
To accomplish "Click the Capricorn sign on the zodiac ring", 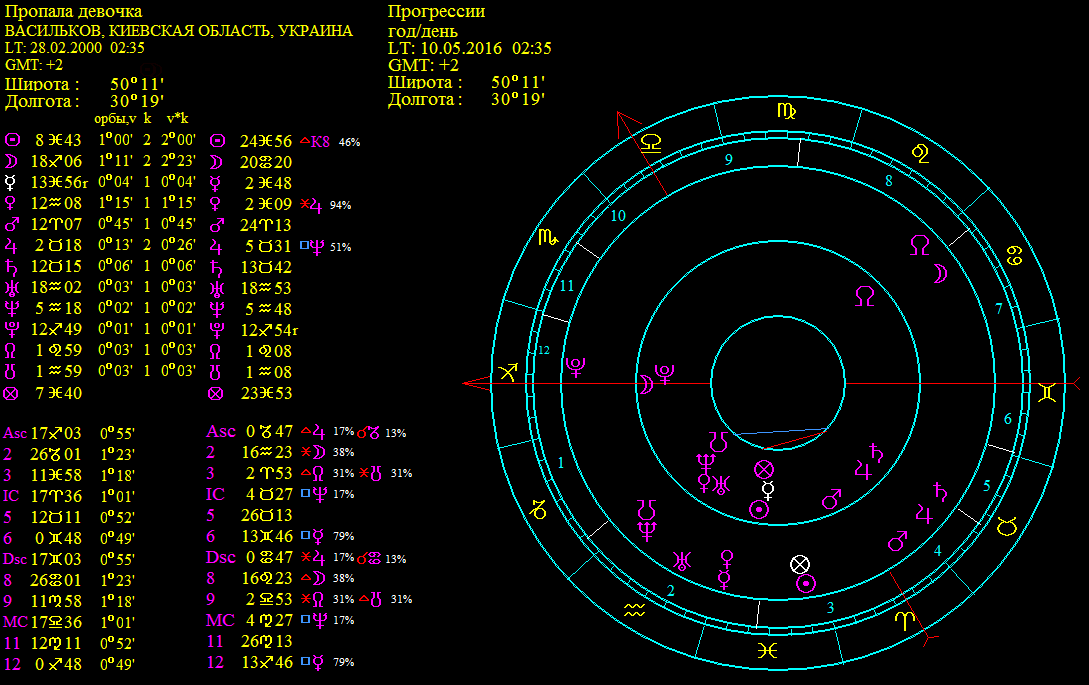I will (x=538, y=509).
